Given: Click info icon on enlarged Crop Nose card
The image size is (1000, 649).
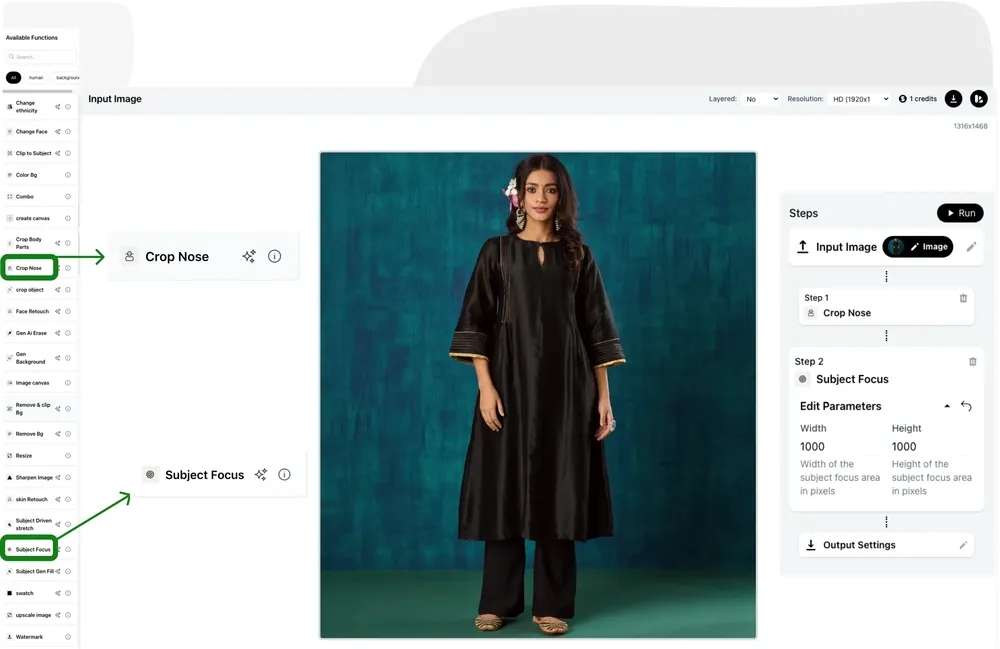Looking at the screenshot, I should point(274,256).
